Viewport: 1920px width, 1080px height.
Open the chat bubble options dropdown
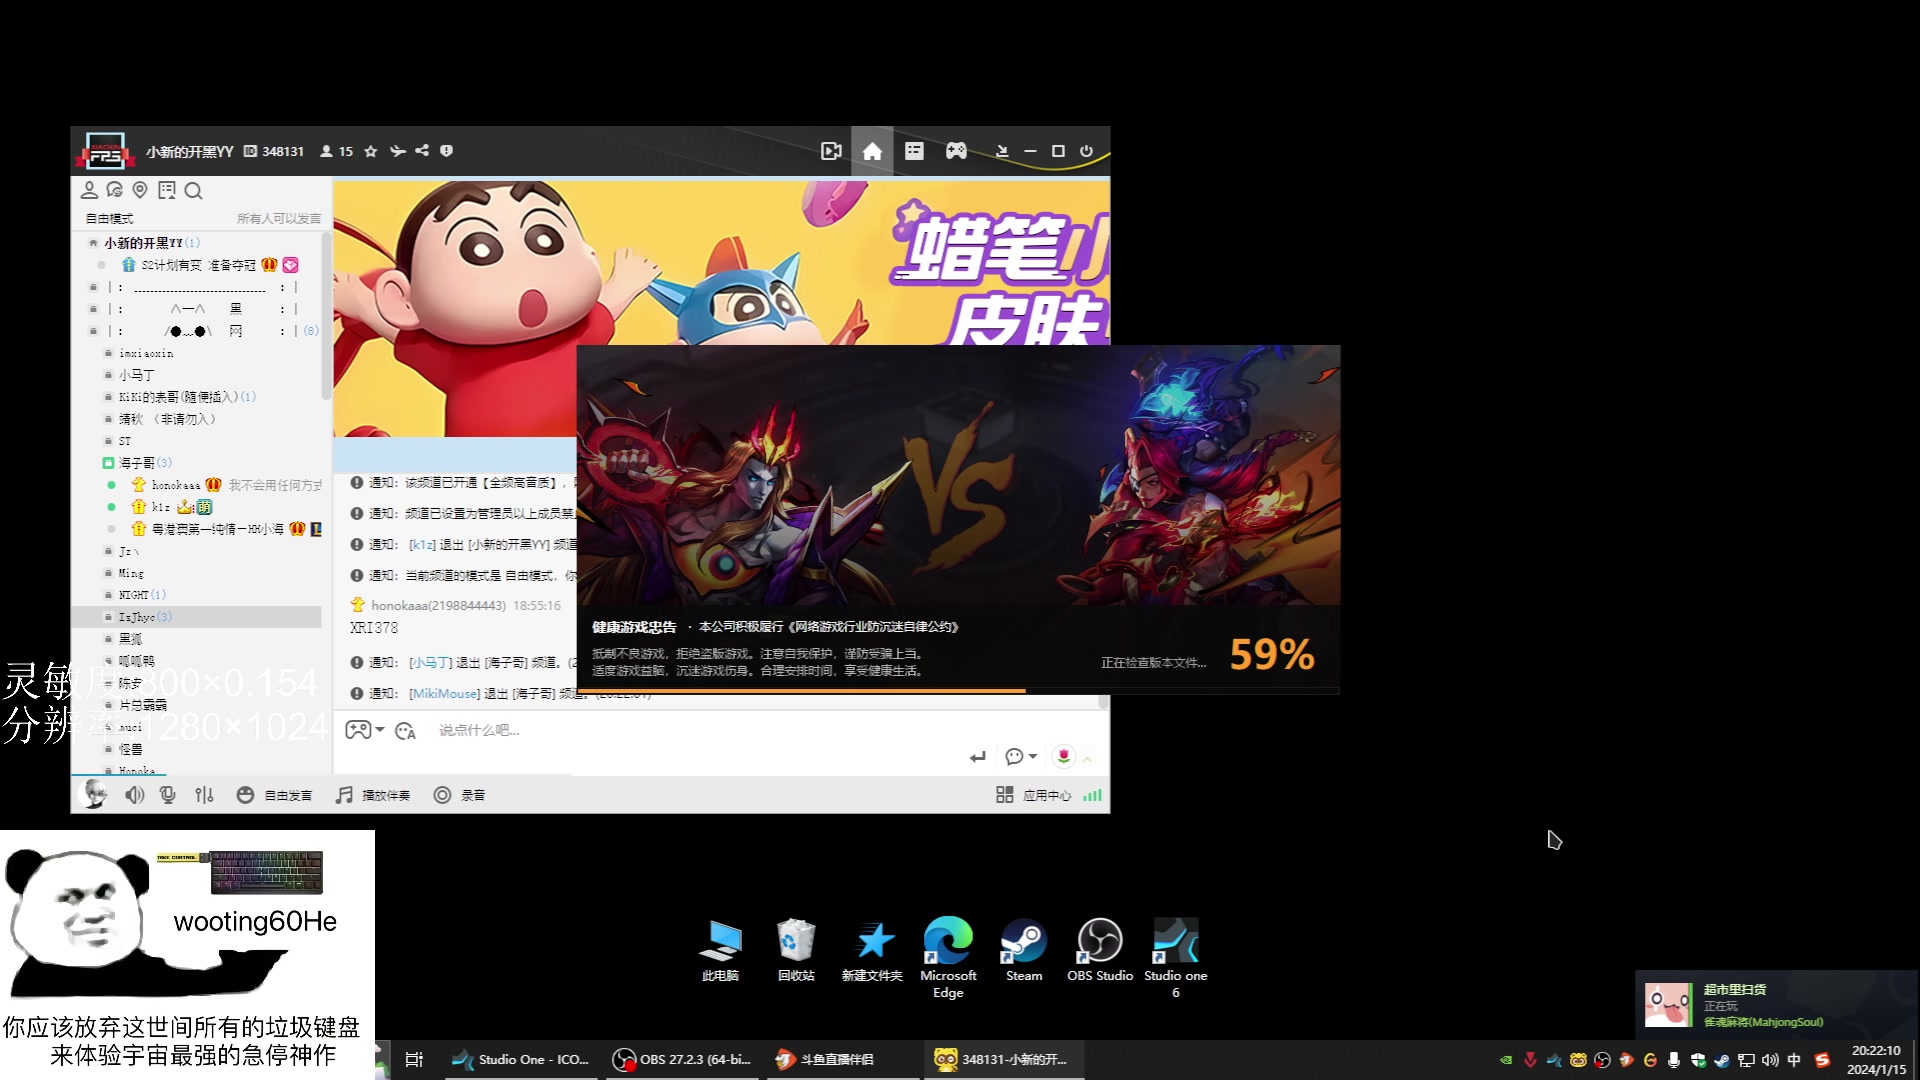coord(1021,757)
